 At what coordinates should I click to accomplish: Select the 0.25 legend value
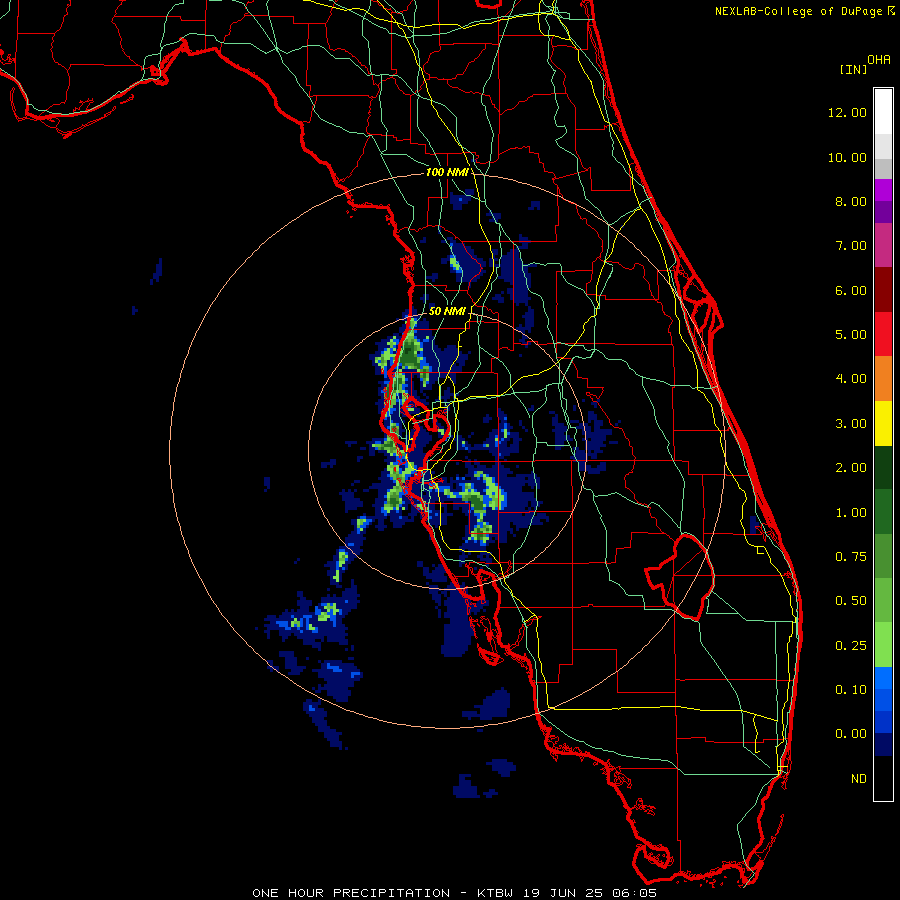tap(851, 646)
